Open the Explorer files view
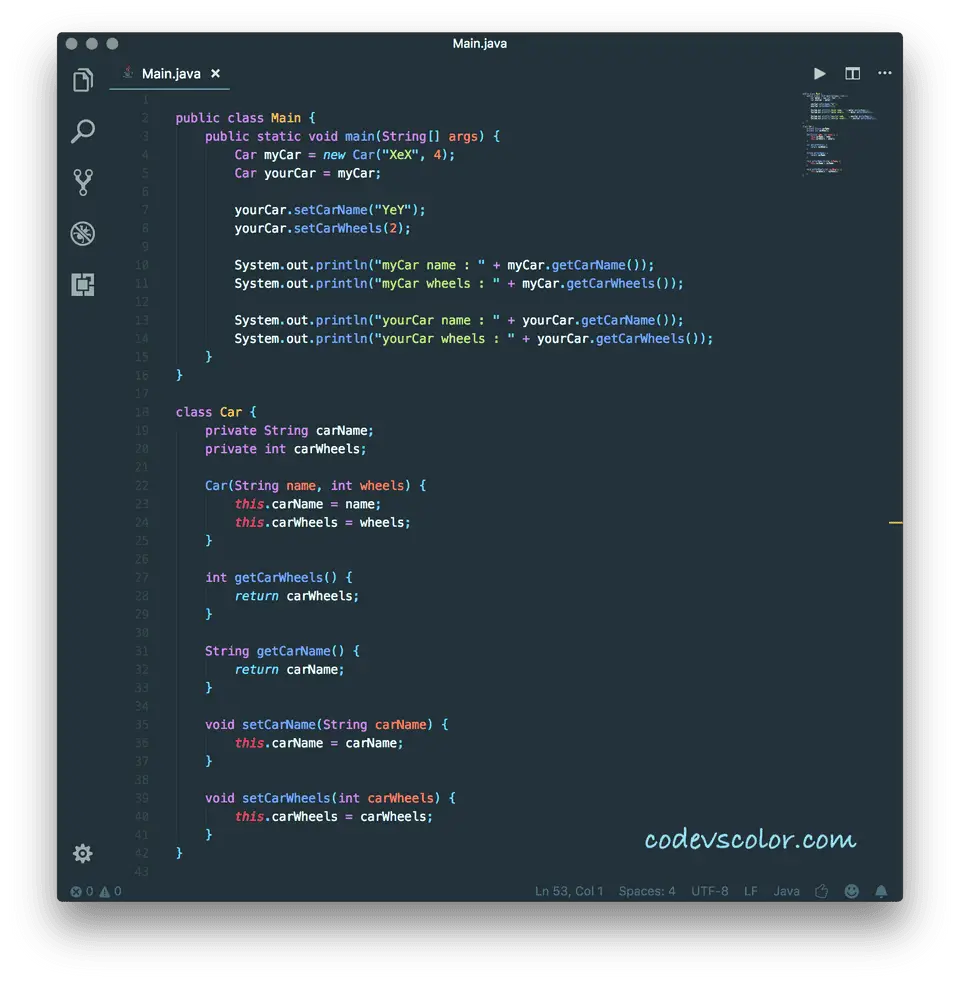 pyautogui.click(x=83, y=80)
